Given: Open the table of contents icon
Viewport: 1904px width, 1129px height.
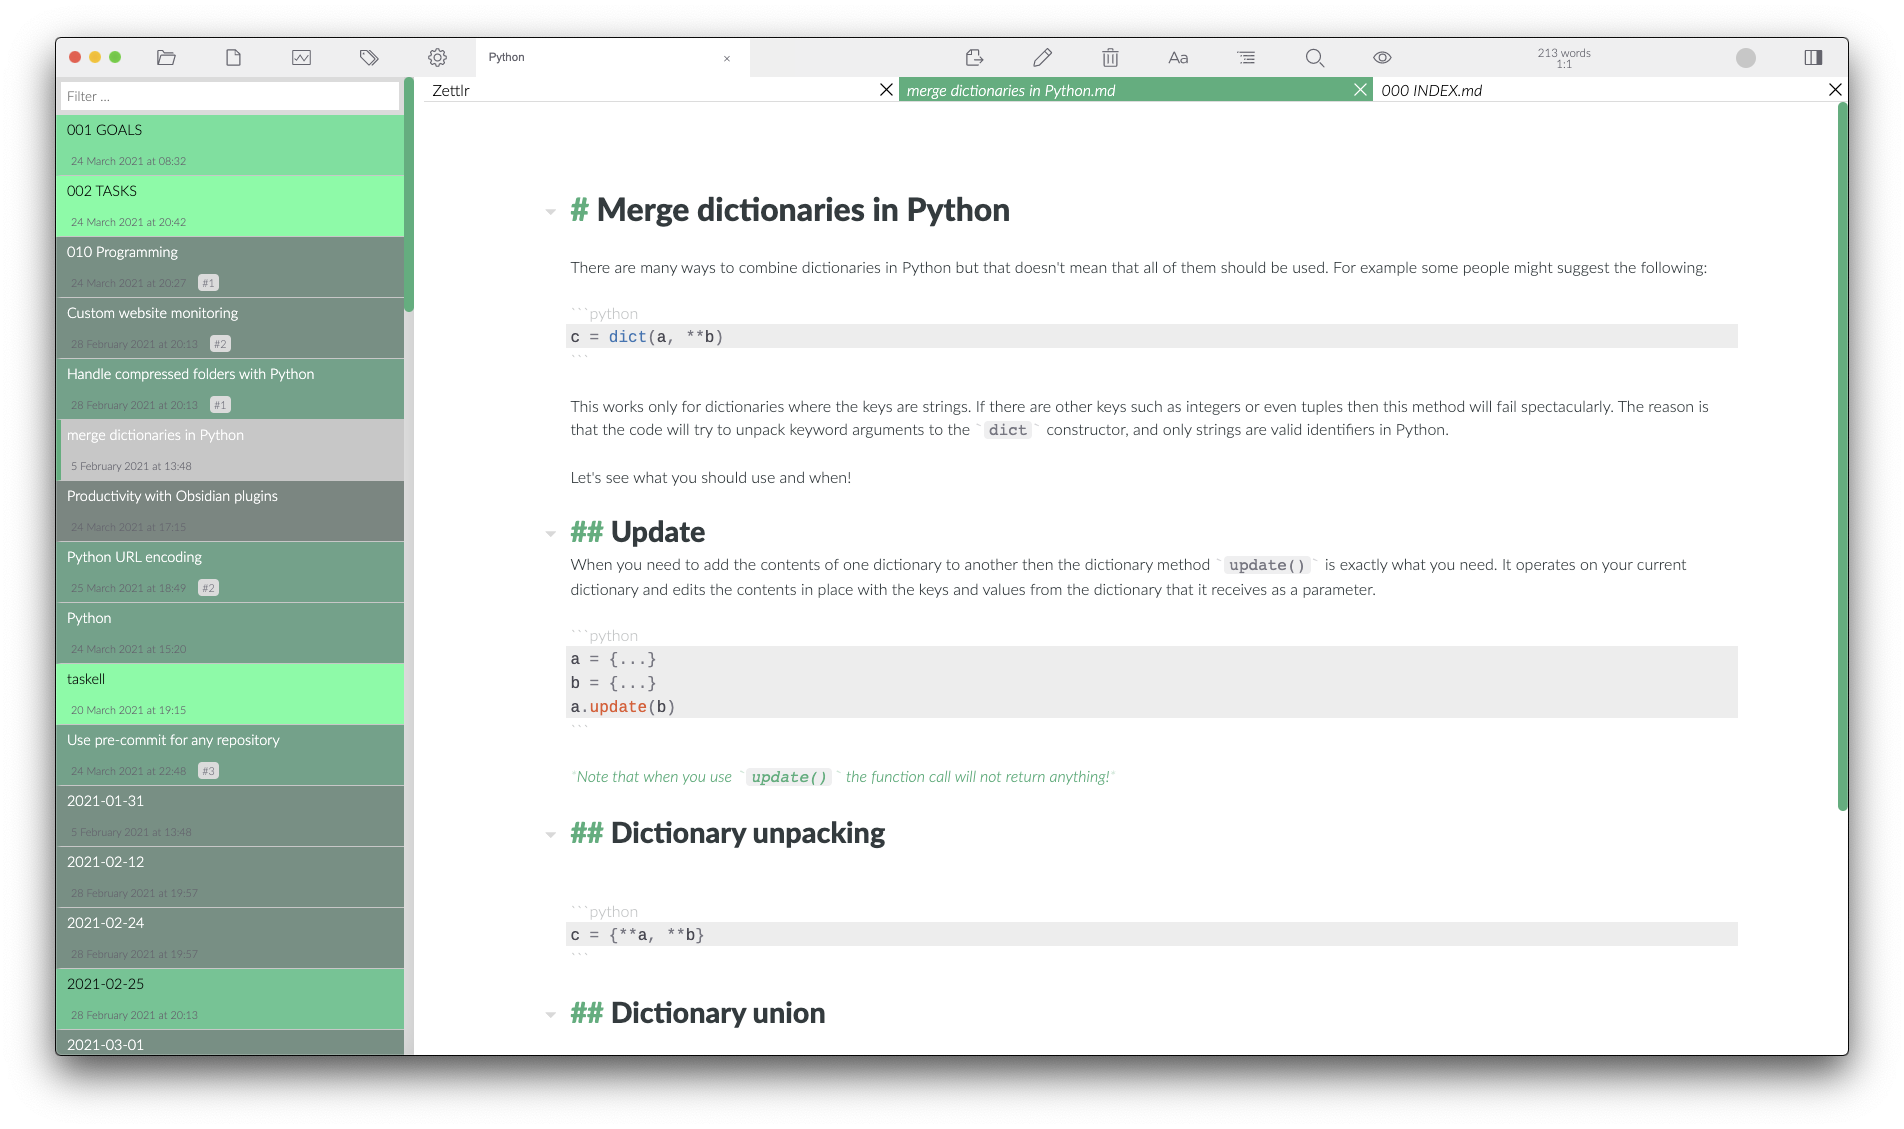Looking at the screenshot, I should pos(1246,58).
